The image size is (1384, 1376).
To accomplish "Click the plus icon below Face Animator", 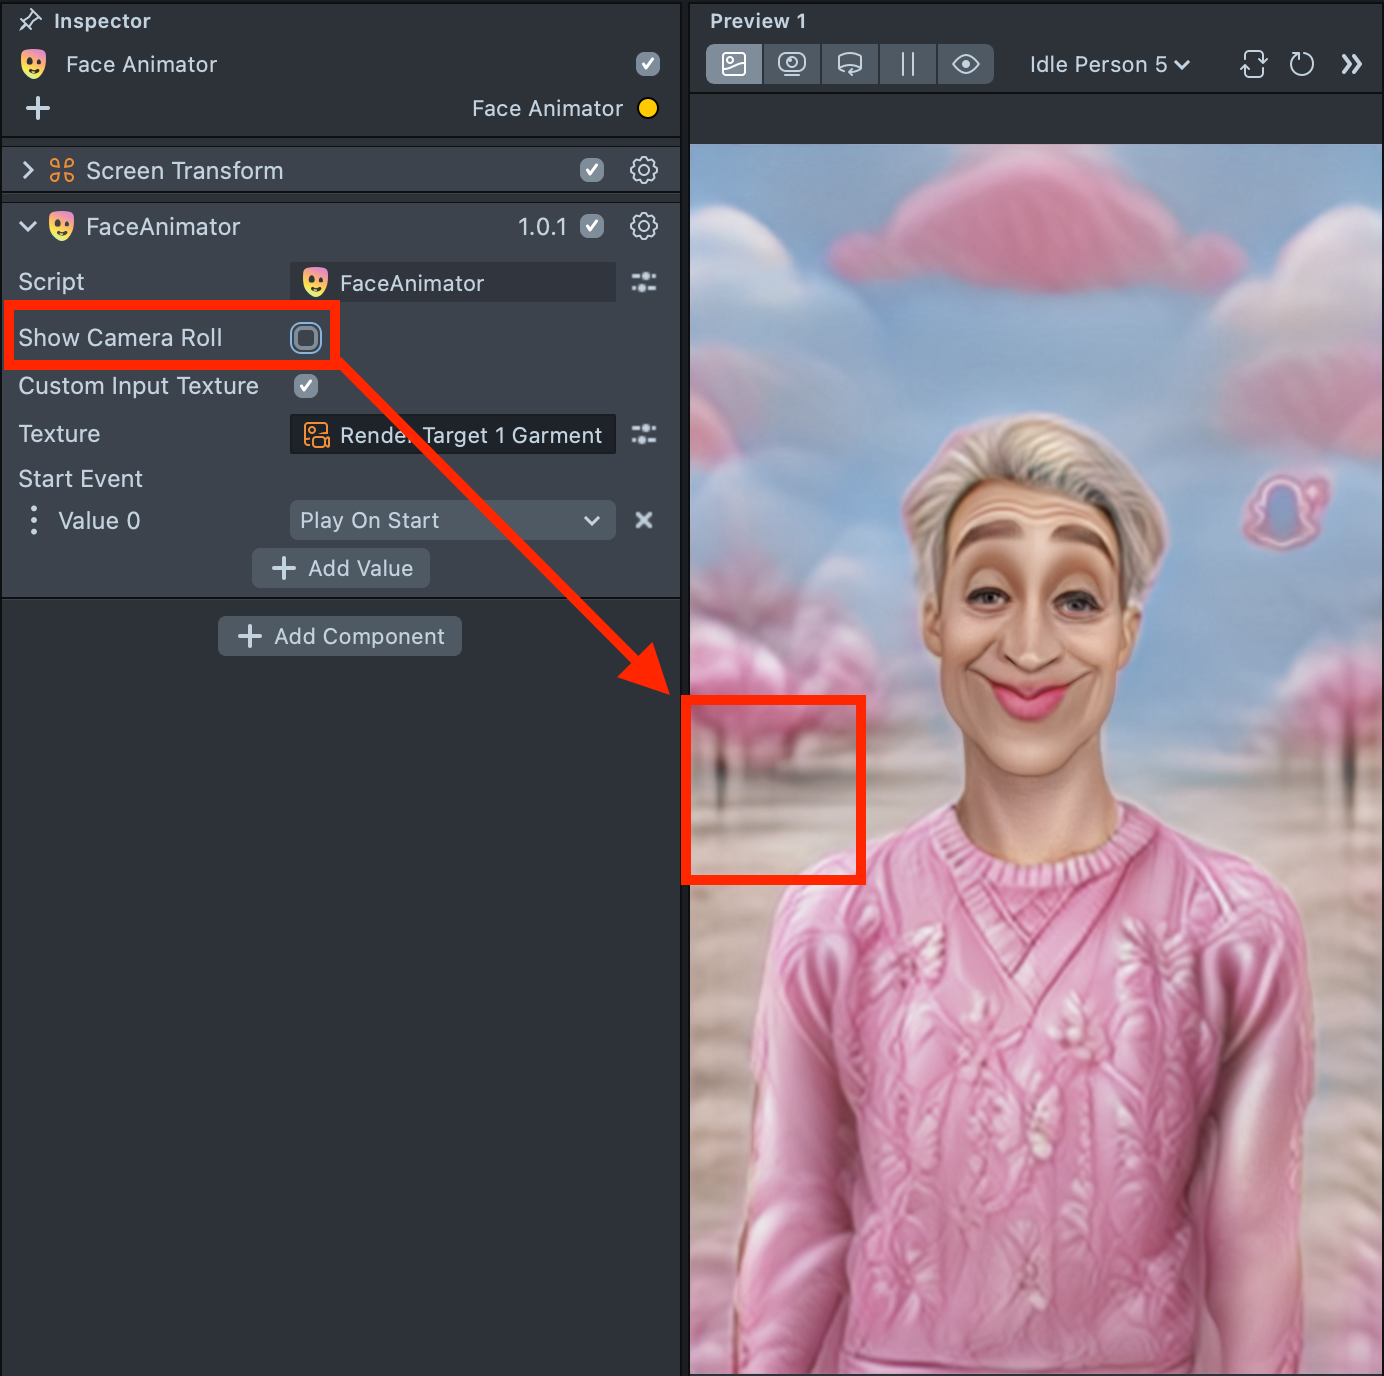I will [x=38, y=108].
